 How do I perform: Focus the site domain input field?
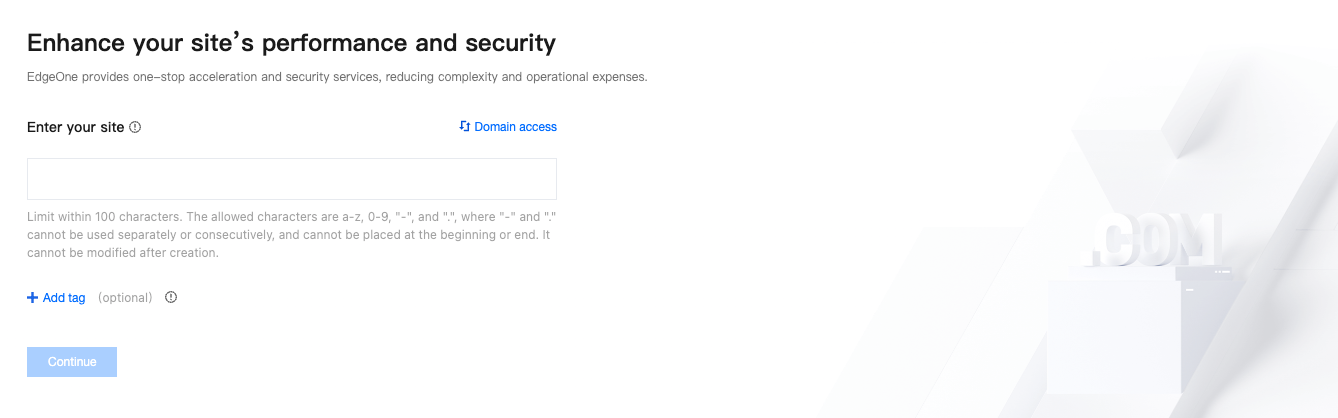tap(291, 179)
